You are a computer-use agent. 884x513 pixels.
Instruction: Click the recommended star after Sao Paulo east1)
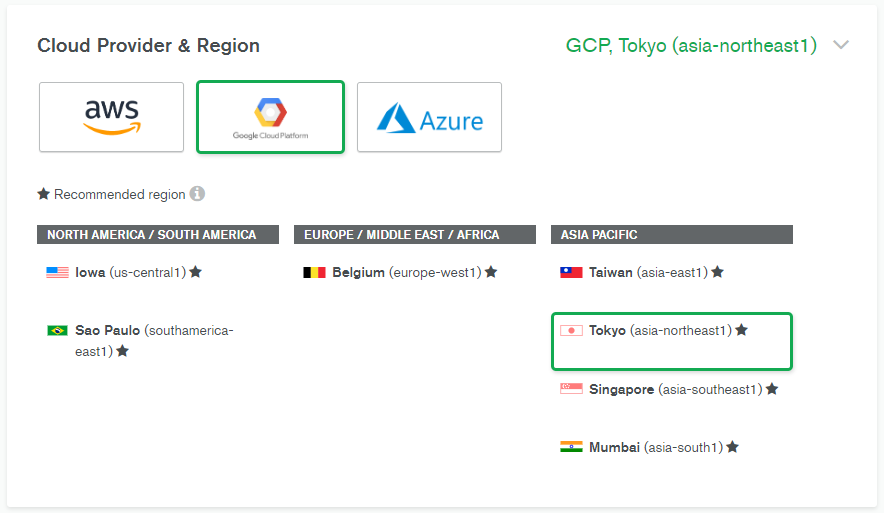point(122,351)
